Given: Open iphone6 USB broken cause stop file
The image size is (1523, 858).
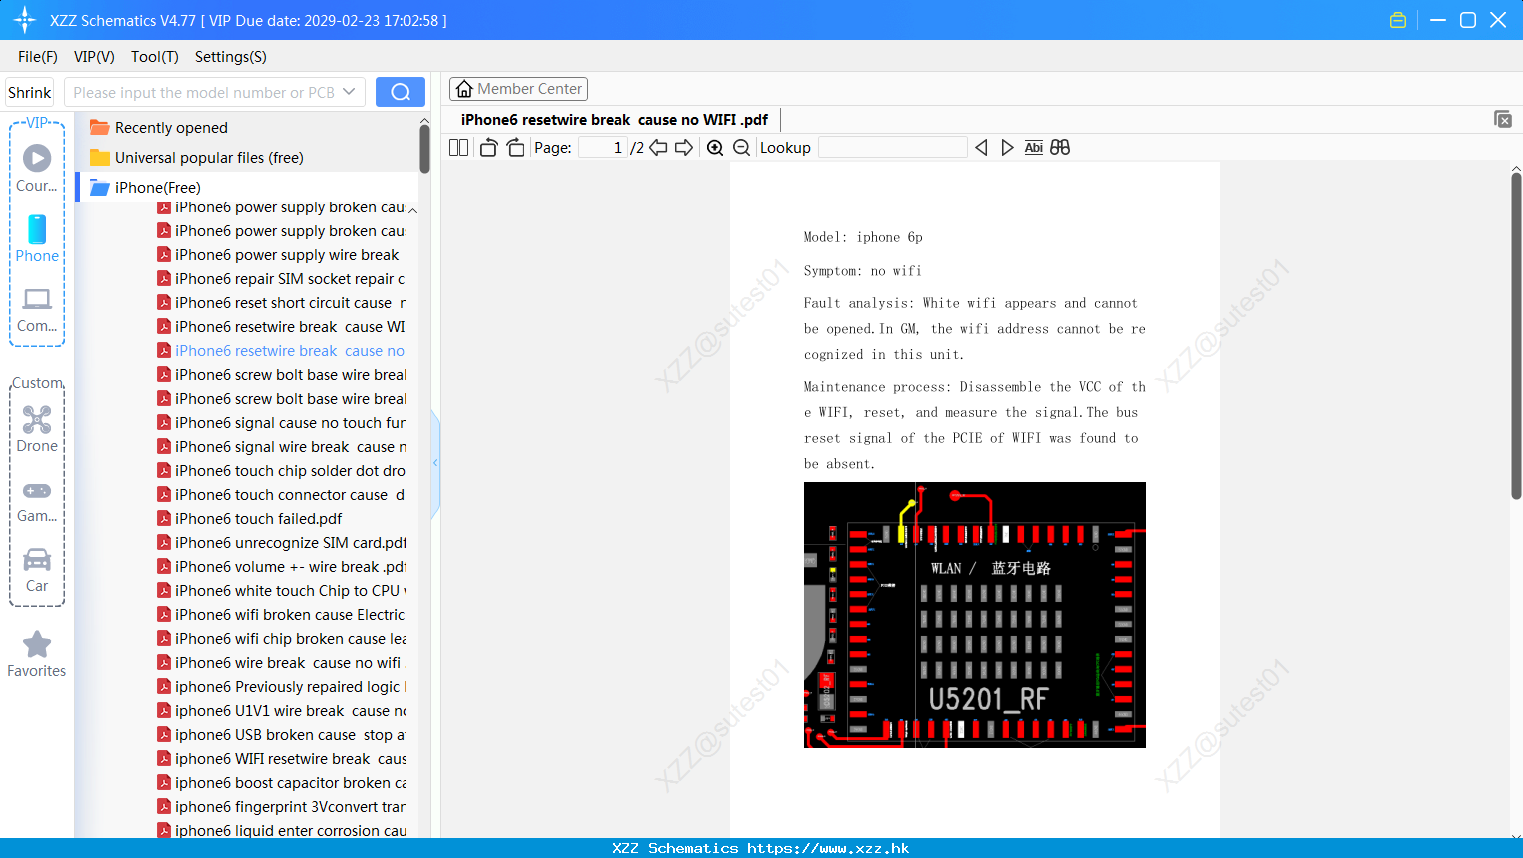Looking at the screenshot, I should click(281, 735).
